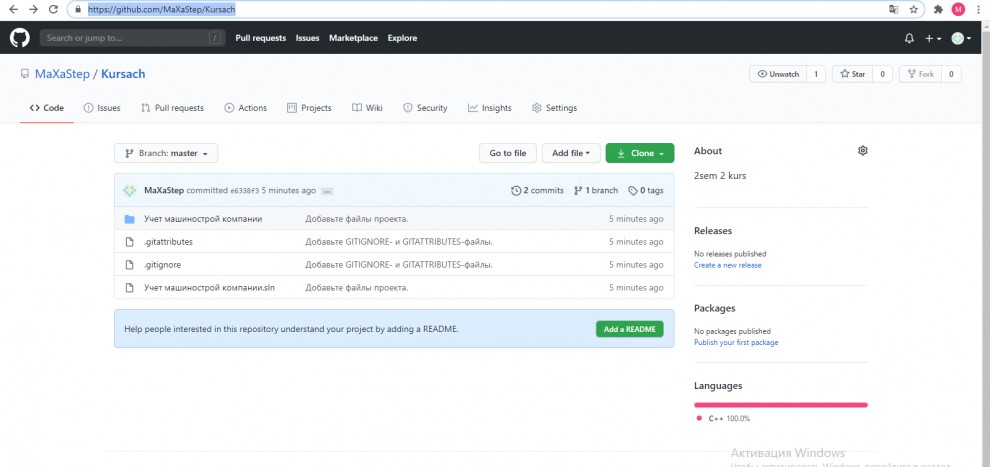Open Marketplace in the header
This screenshot has height=467, width=990.
(x=354, y=38)
